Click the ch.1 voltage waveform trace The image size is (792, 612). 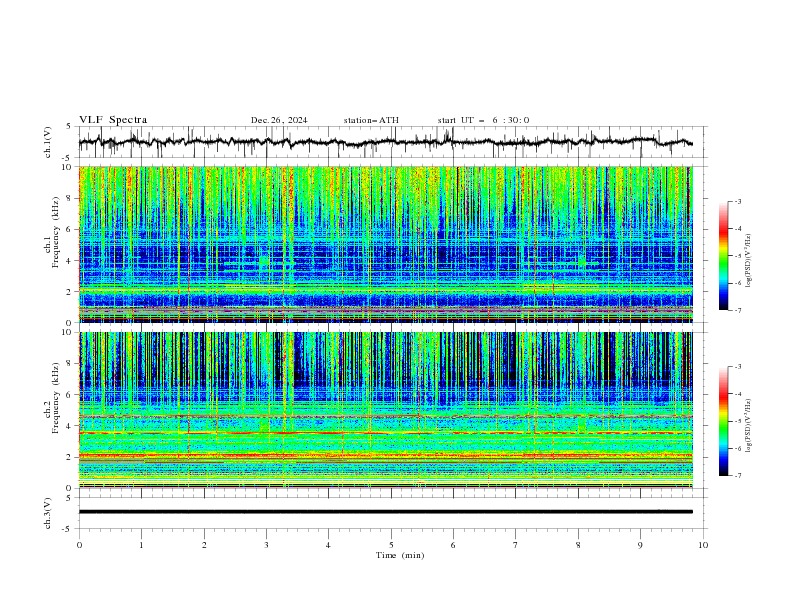(x=386, y=142)
